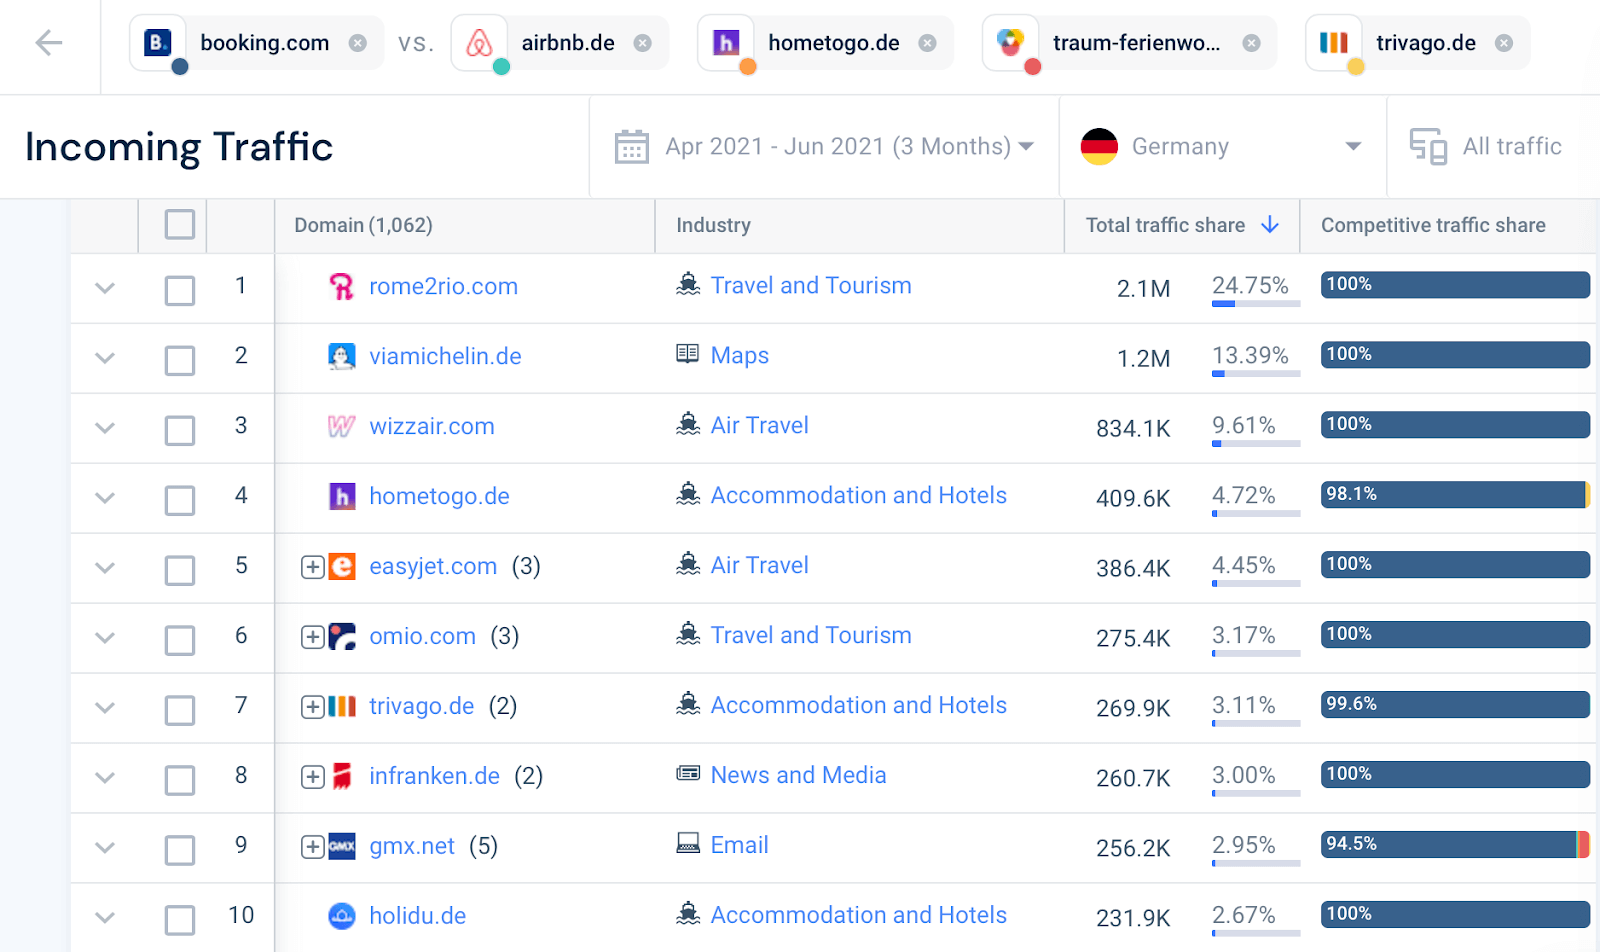Image resolution: width=1600 pixels, height=952 pixels.
Task: Expand the easyjet.com grouped domains
Action: tap(311, 566)
